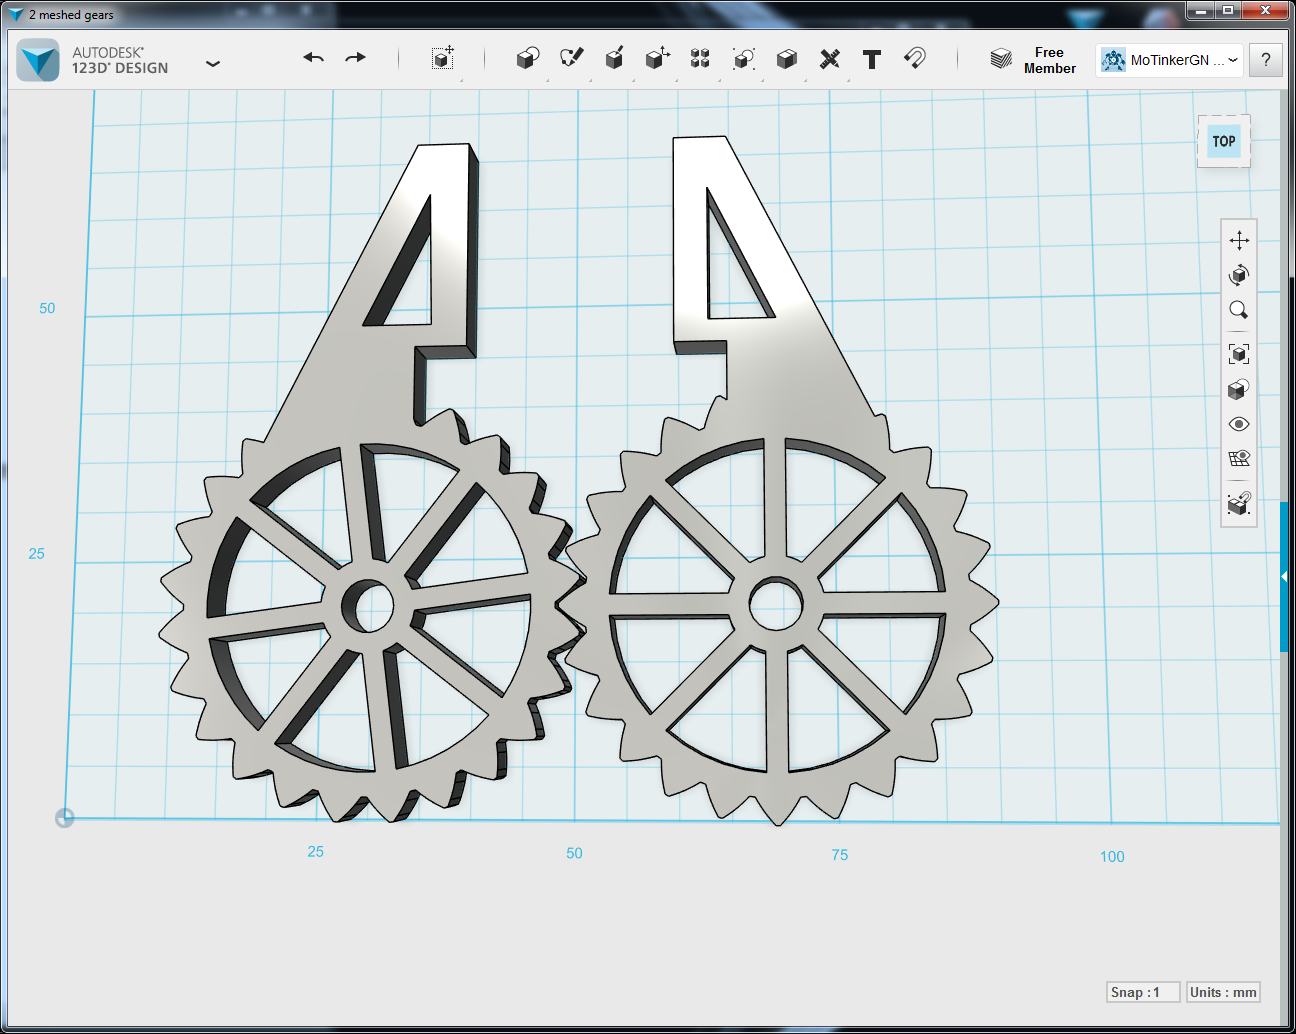This screenshot has width=1296, height=1034.
Task: Click the Snap : 1 field
Action: tap(1142, 991)
